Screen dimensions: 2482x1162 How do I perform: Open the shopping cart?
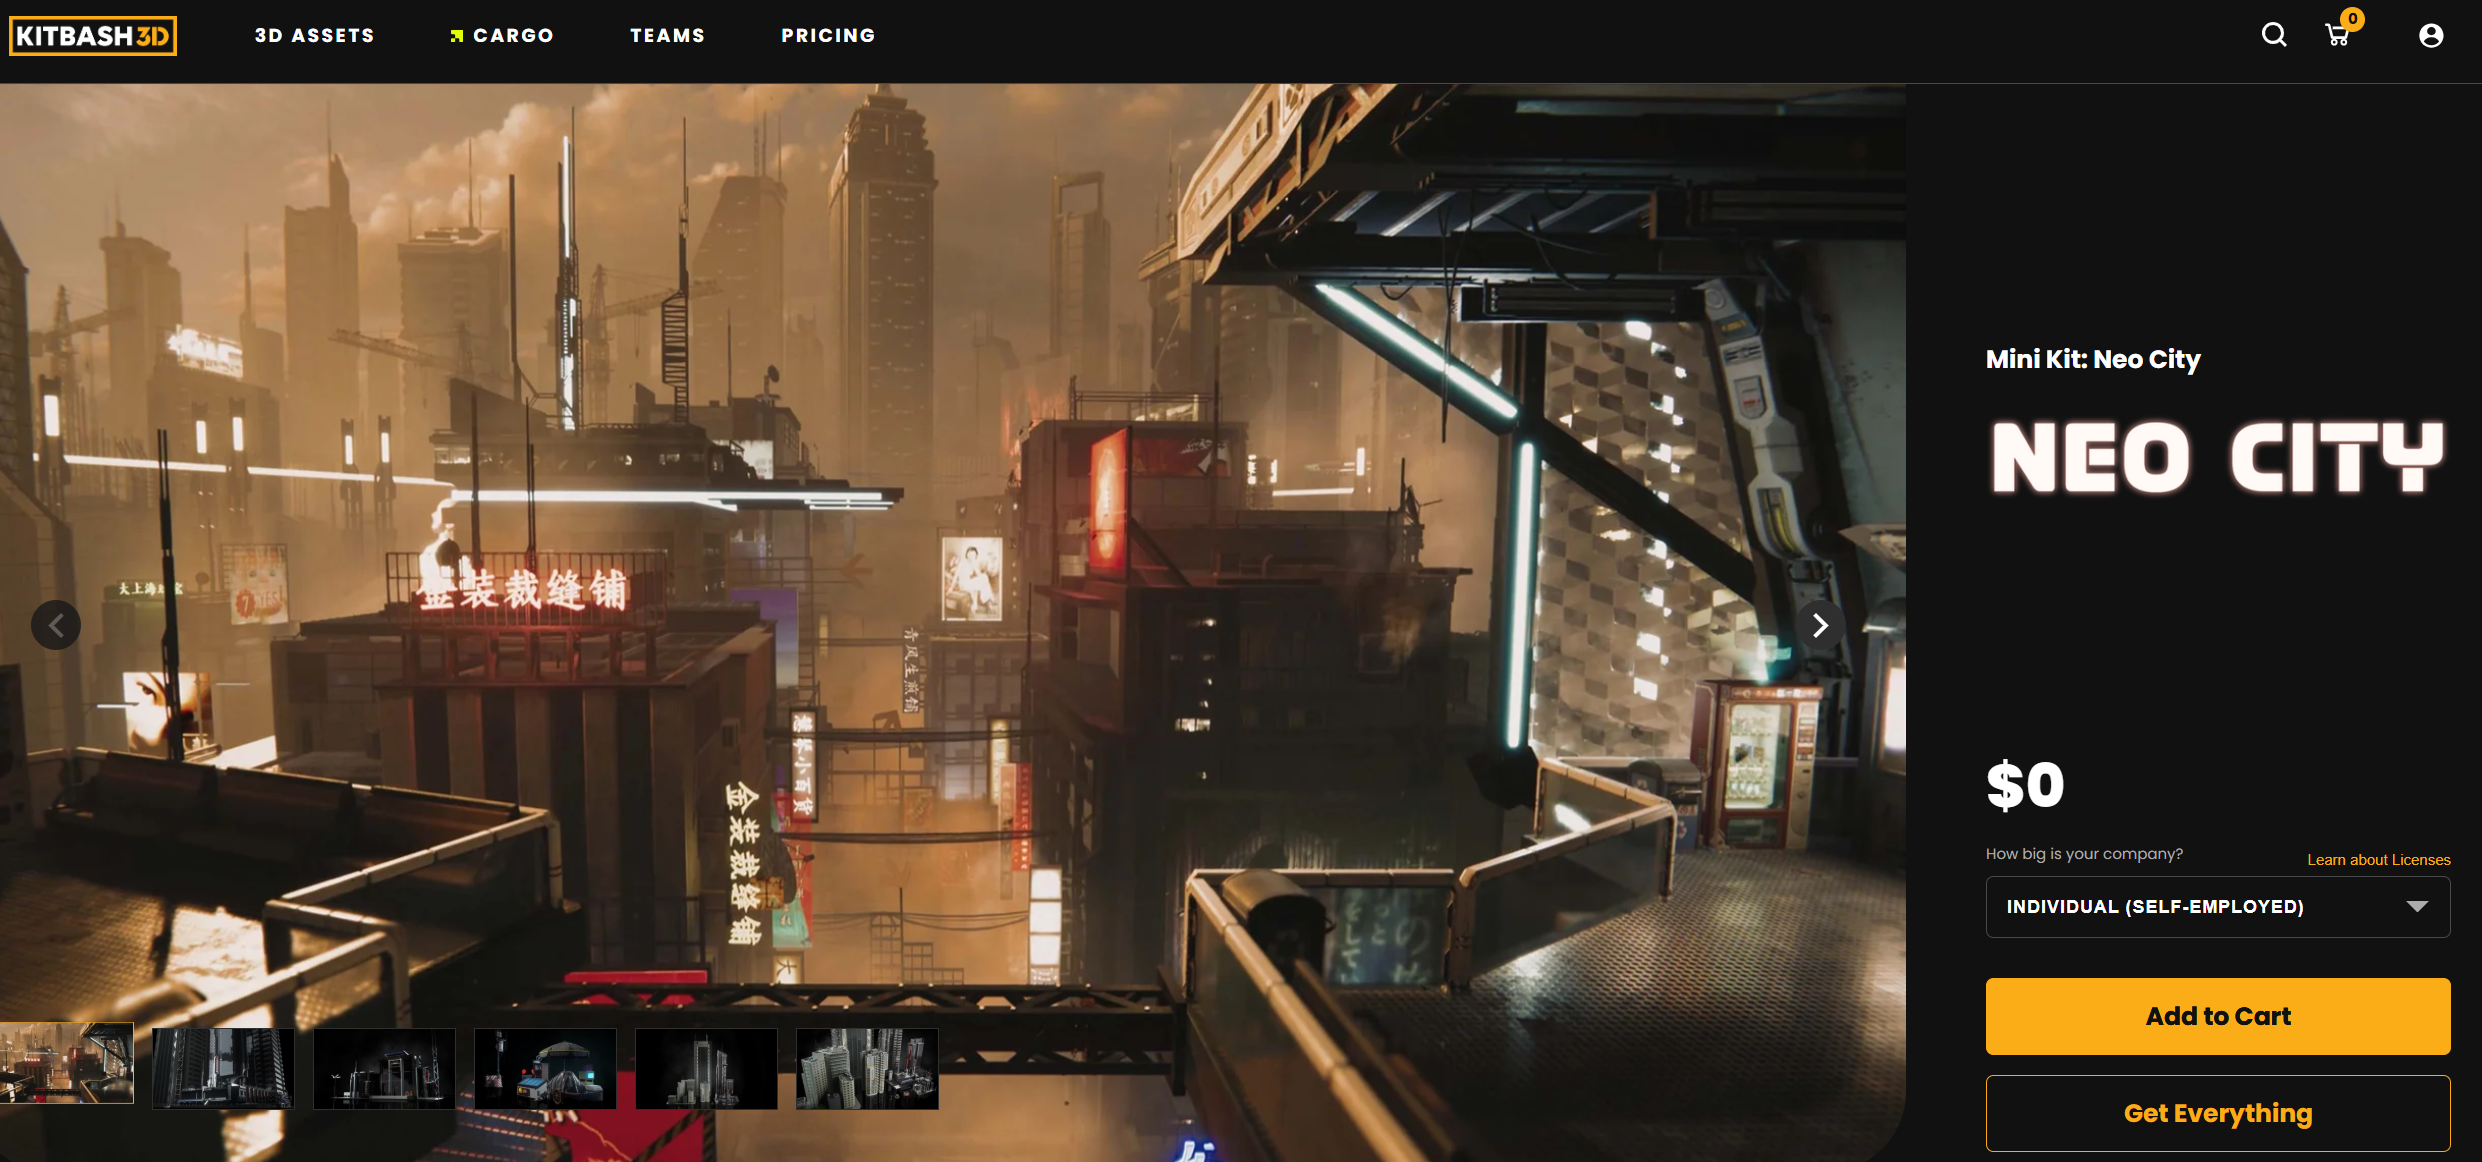point(2339,35)
